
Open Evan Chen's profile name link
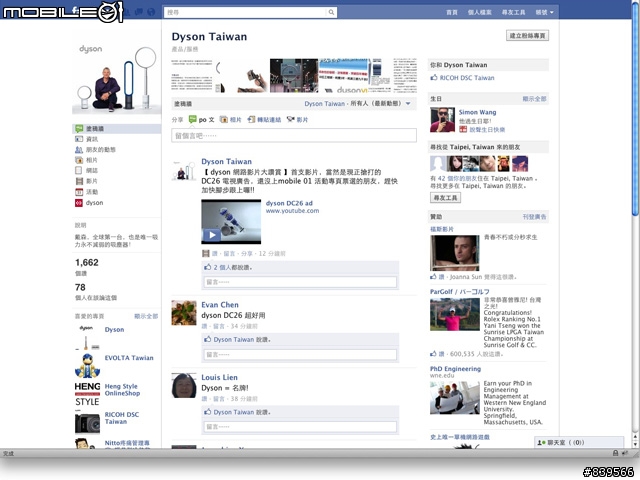(220, 305)
